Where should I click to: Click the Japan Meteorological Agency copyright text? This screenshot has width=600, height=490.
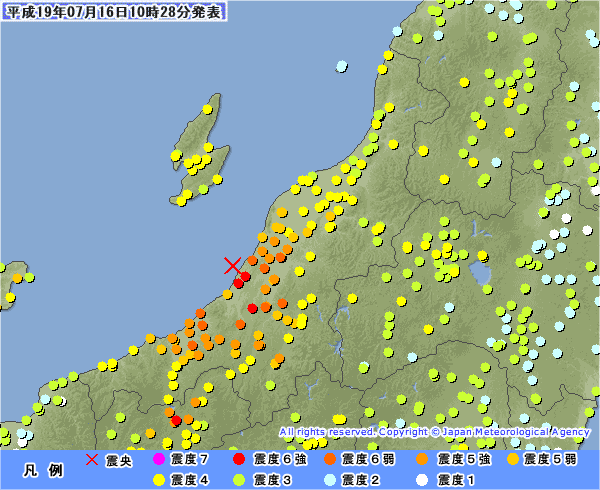click(x=434, y=432)
